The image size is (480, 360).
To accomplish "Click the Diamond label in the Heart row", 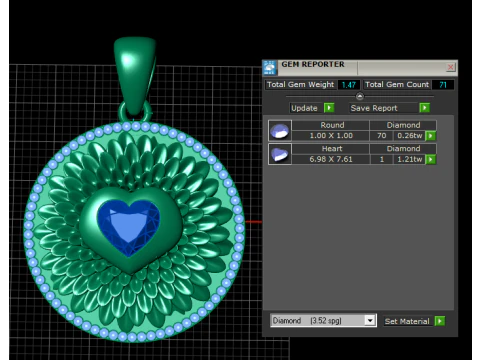I will pos(403,149).
